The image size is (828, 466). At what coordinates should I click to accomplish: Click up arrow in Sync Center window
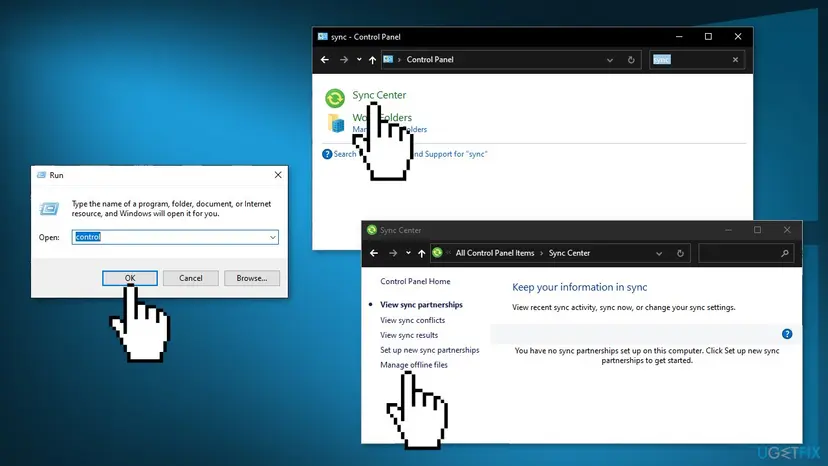click(x=421, y=253)
